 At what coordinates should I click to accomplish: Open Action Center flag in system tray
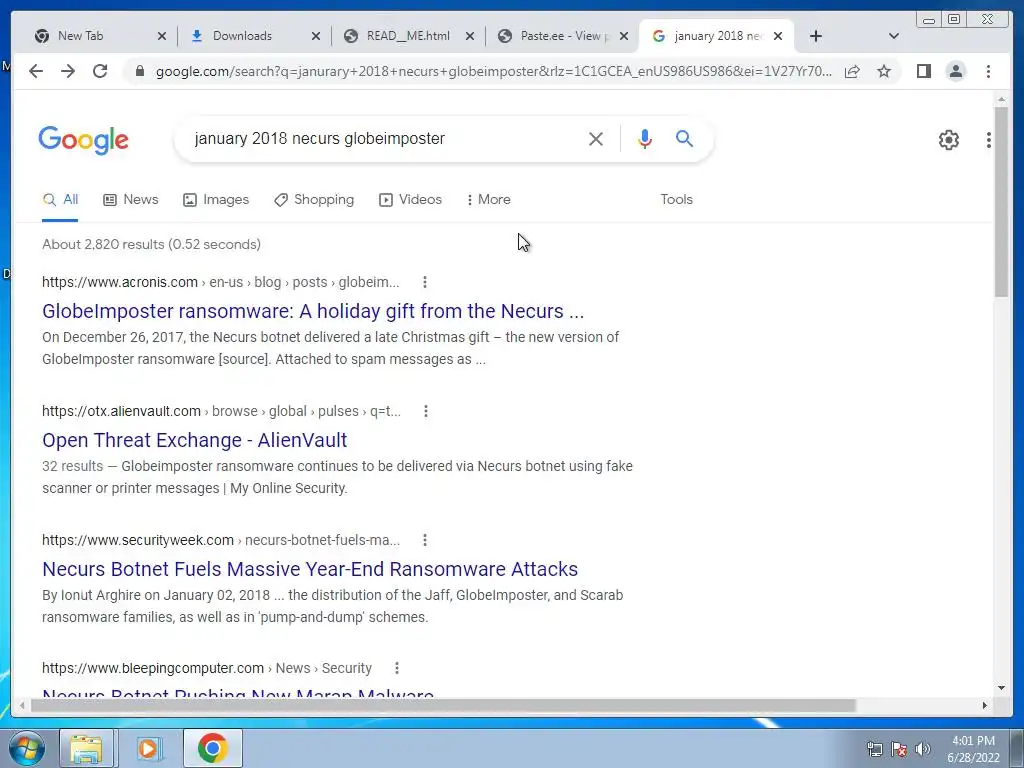click(x=899, y=748)
